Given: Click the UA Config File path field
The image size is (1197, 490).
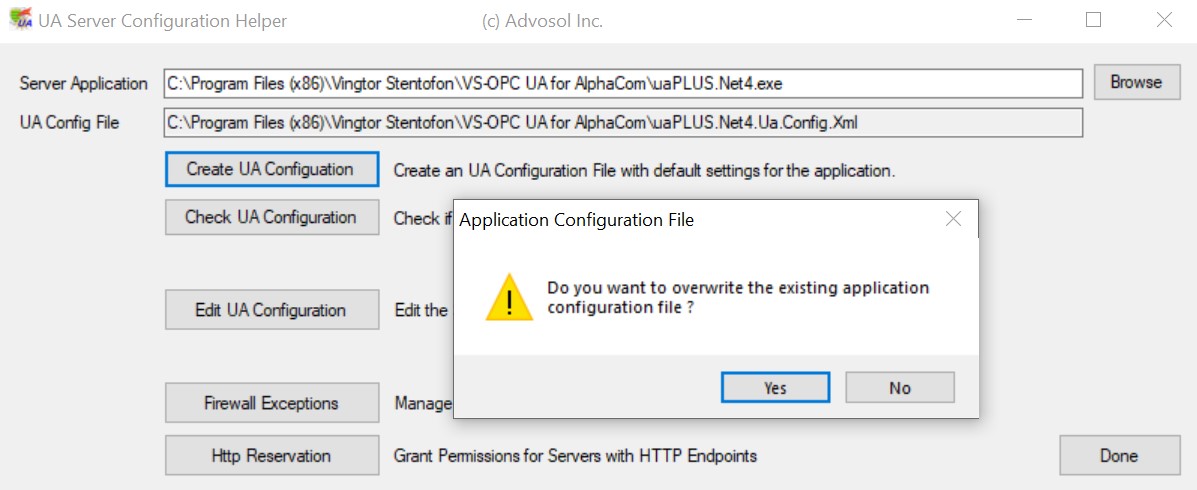Looking at the screenshot, I should coord(622,123).
